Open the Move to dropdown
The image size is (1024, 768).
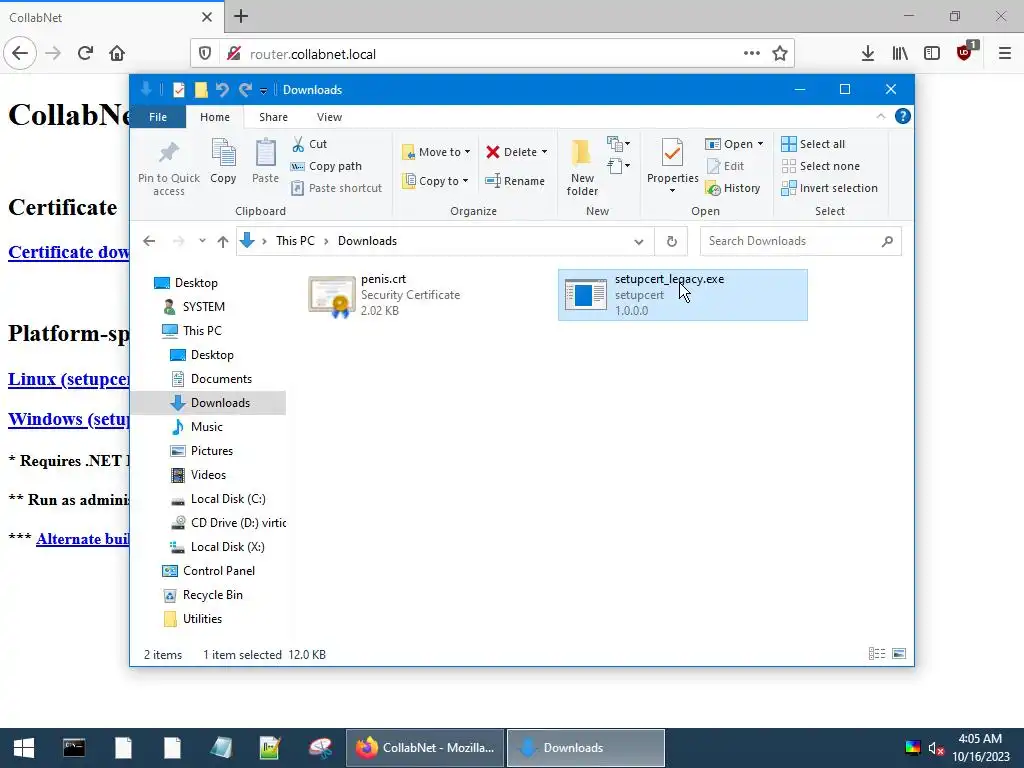point(436,152)
